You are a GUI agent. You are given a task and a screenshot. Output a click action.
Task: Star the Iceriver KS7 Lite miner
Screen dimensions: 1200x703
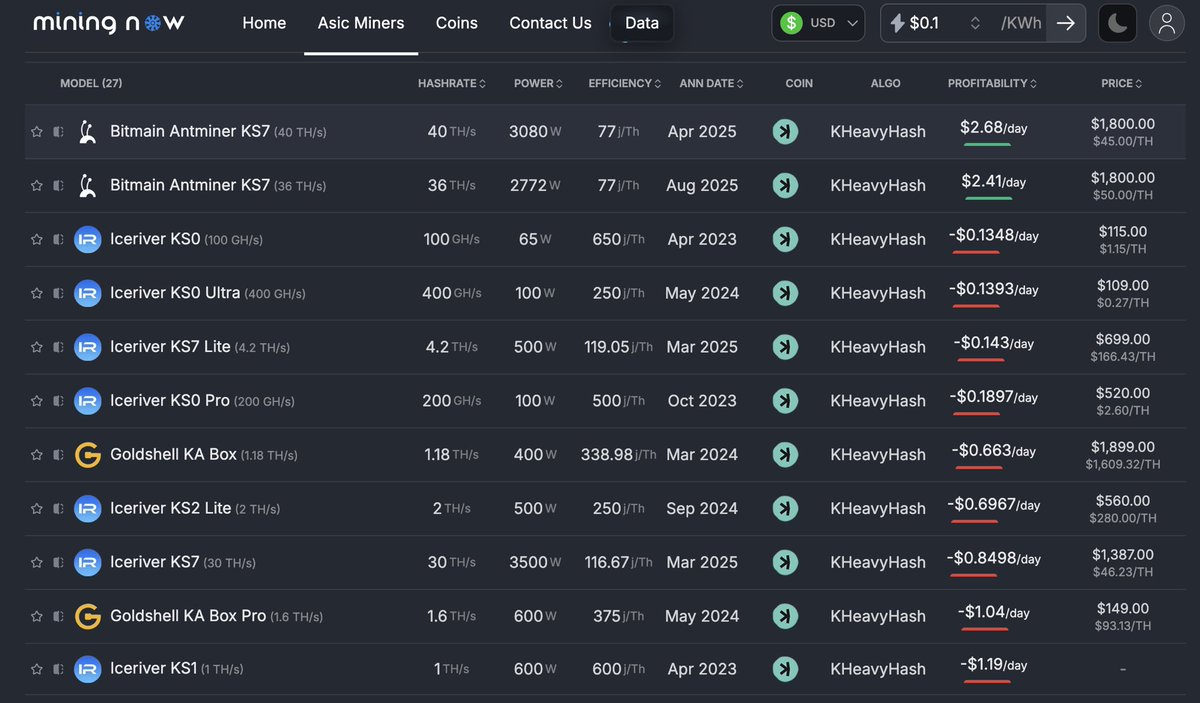(37, 347)
